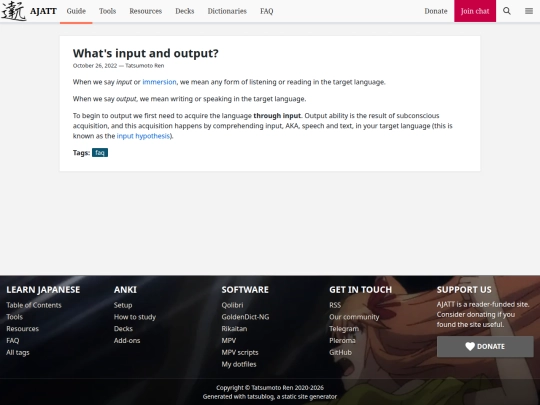The height and width of the screenshot is (405, 540).
Task: Click the LEARN JAPANESE footer heading
Action: 43,290
